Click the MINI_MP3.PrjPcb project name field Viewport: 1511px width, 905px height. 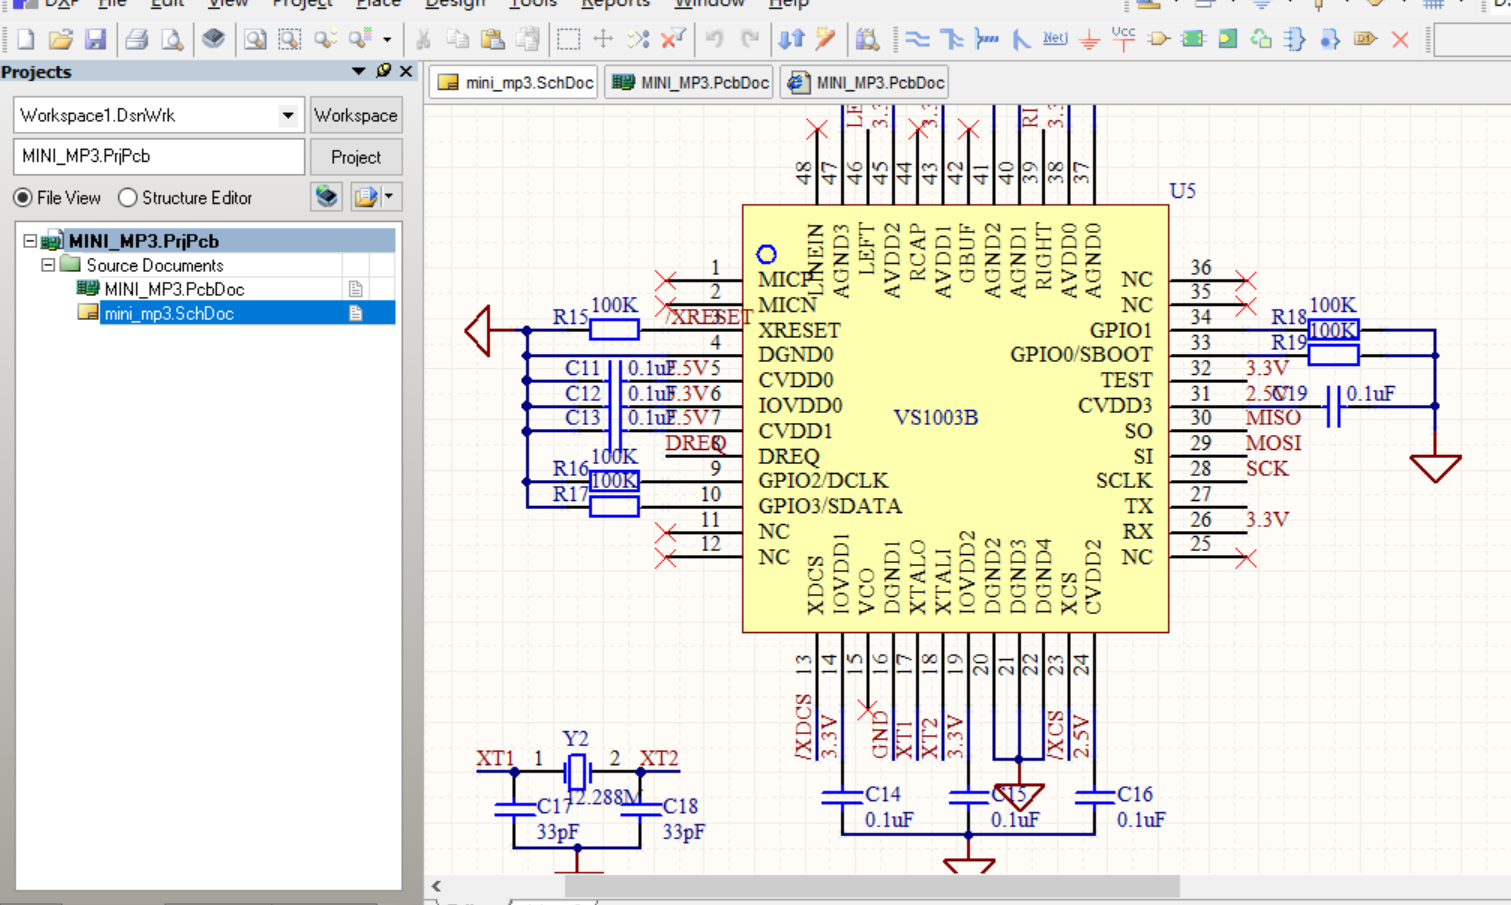click(159, 156)
